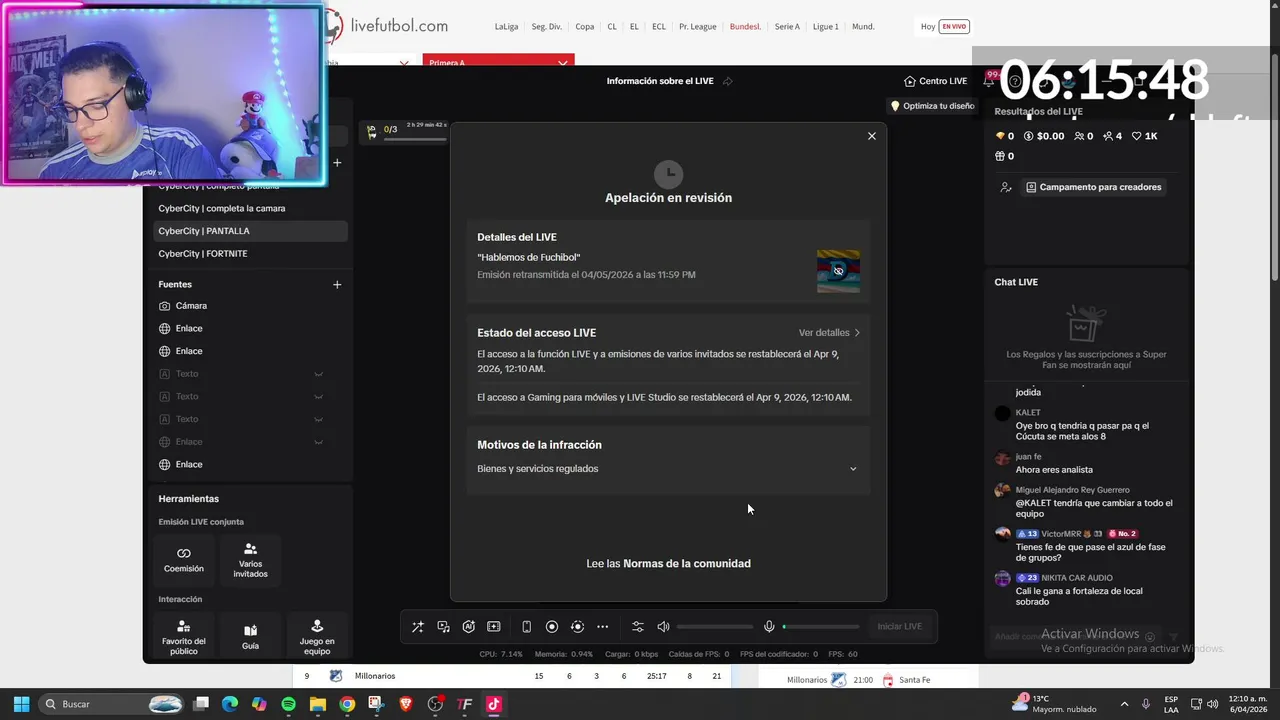Show the third hidden Texto source

click(319, 420)
